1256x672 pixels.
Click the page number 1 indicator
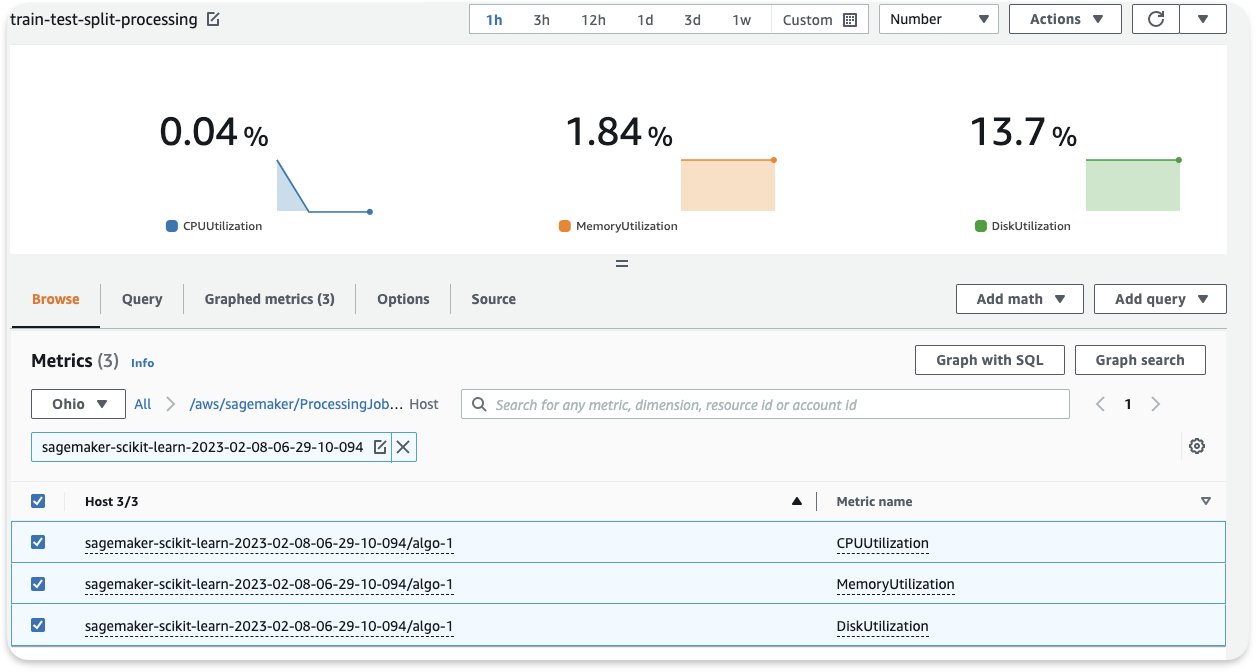point(1128,404)
